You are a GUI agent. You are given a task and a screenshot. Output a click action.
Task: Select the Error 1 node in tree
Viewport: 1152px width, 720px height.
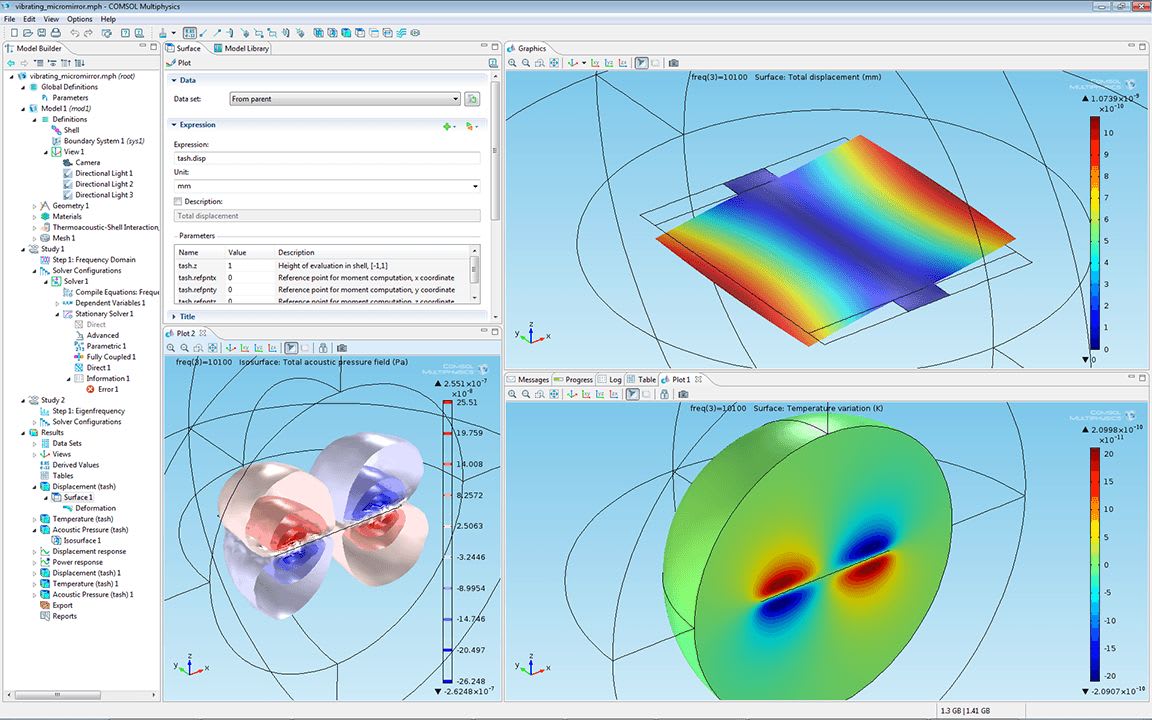coord(102,389)
